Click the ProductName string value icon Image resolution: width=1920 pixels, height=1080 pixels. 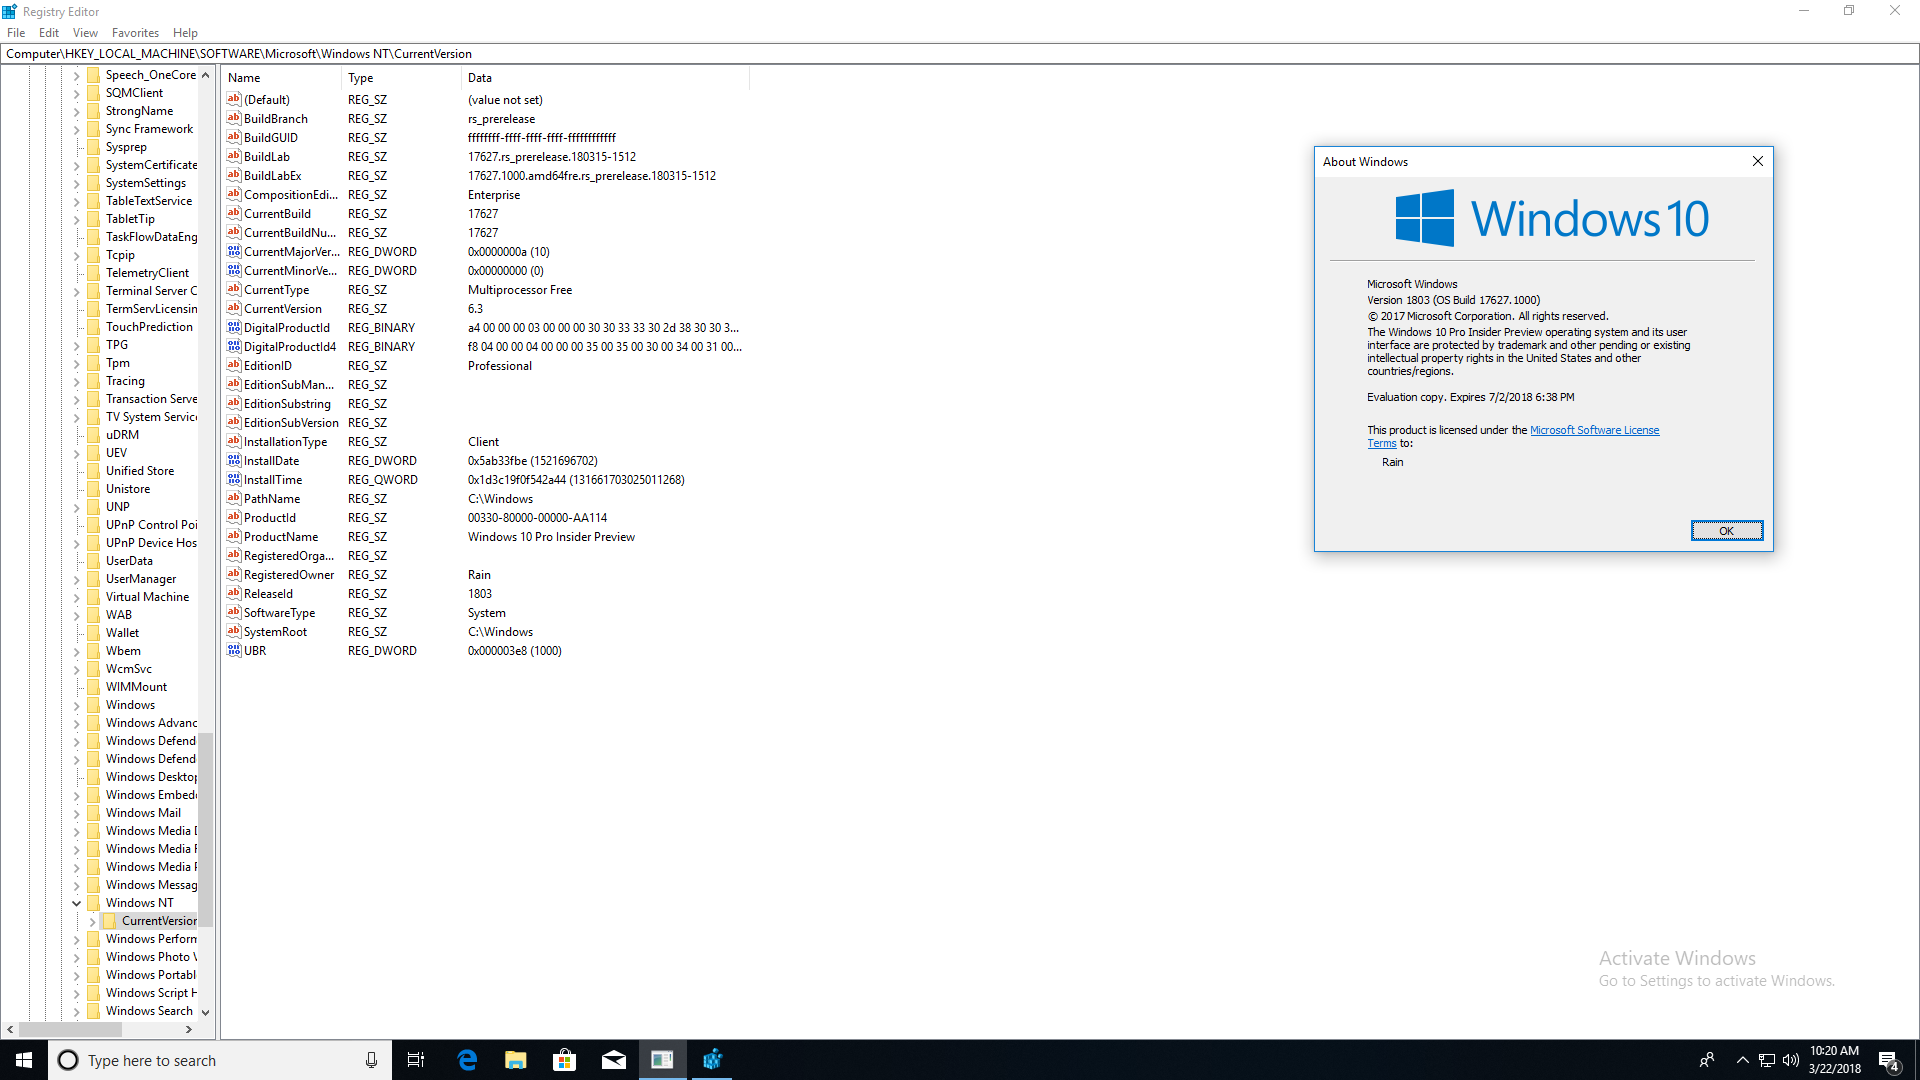pos(234,536)
